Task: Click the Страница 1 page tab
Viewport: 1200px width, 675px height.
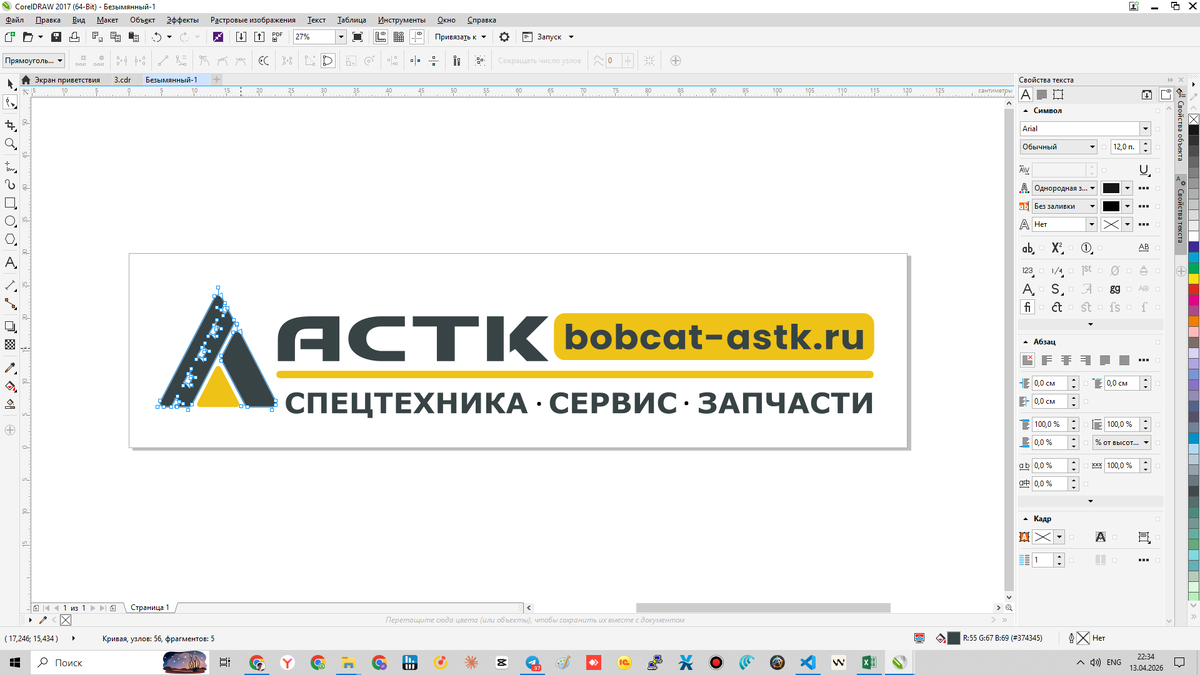Action: tap(150, 607)
